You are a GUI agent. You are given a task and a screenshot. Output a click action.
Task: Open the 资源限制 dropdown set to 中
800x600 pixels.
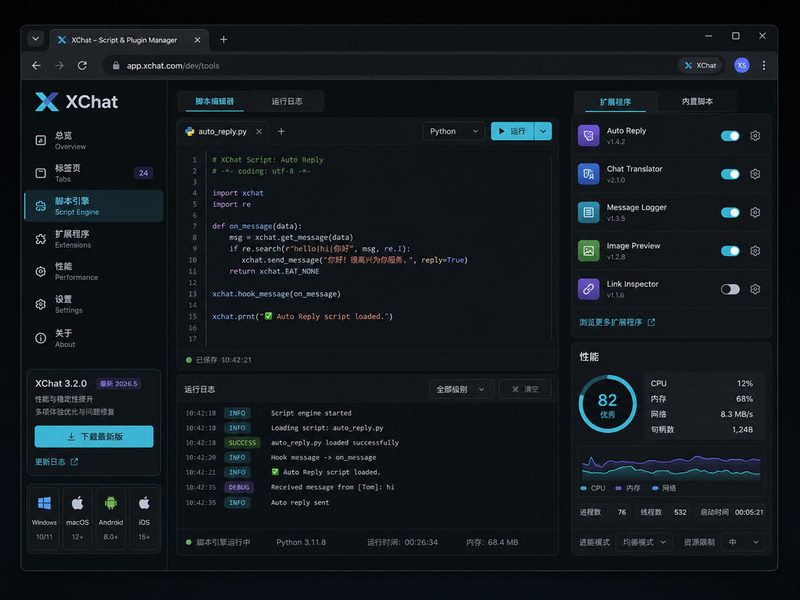[x=743, y=542]
